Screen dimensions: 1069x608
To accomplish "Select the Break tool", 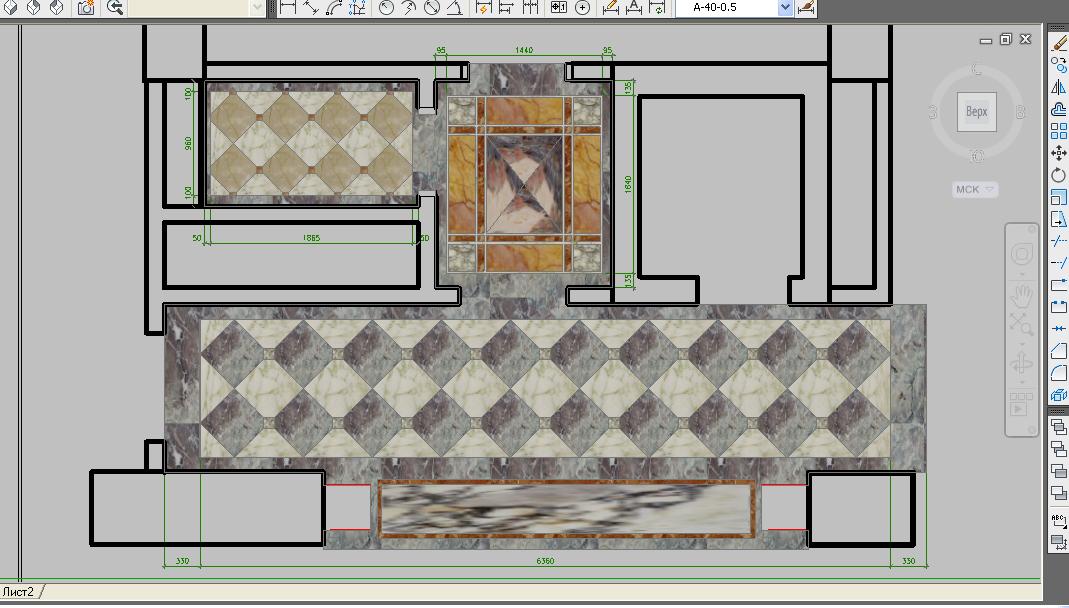I will click(x=1058, y=306).
